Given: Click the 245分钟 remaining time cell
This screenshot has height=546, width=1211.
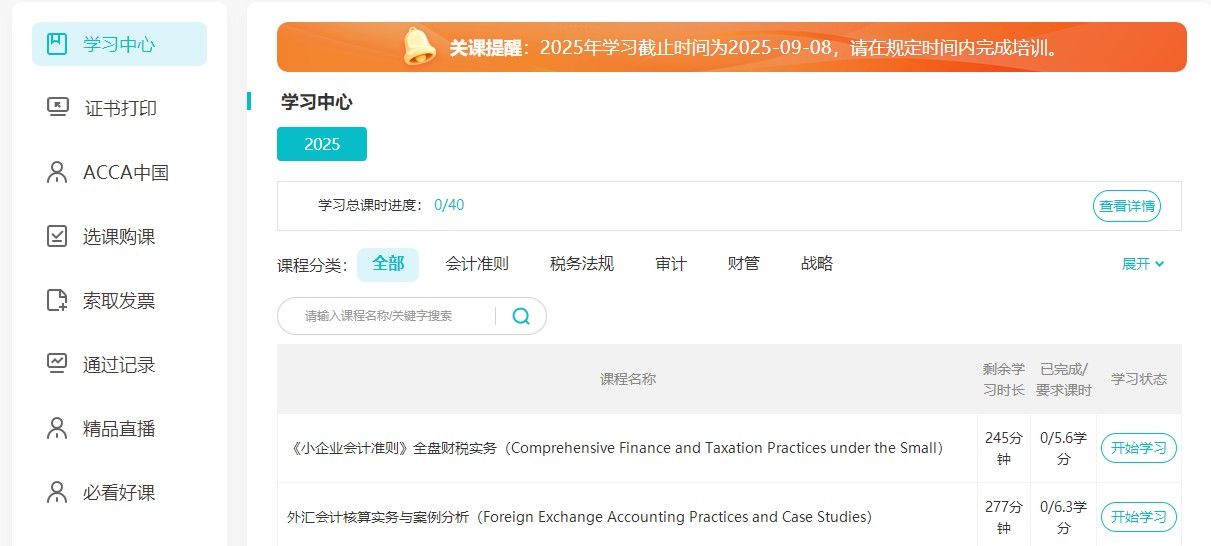Looking at the screenshot, I should click(x=1004, y=448).
